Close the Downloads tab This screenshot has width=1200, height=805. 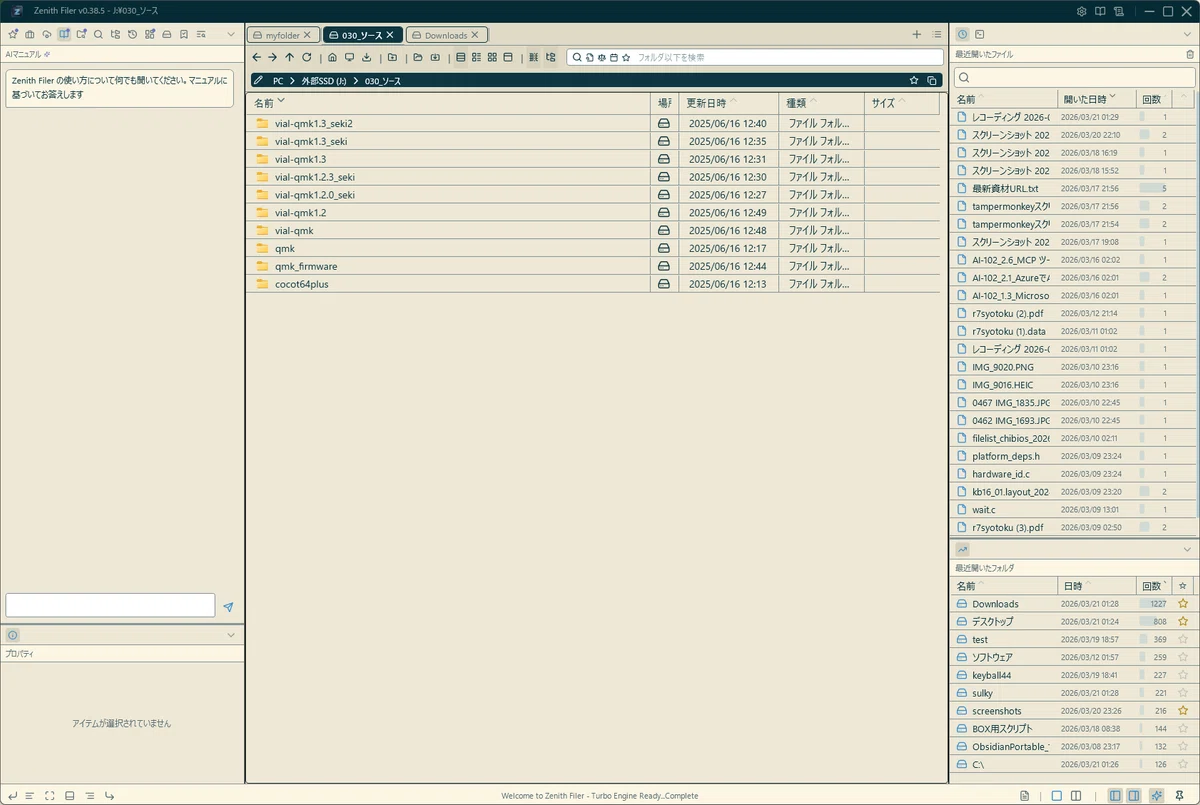pyautogui.click(x=475, y=35)
